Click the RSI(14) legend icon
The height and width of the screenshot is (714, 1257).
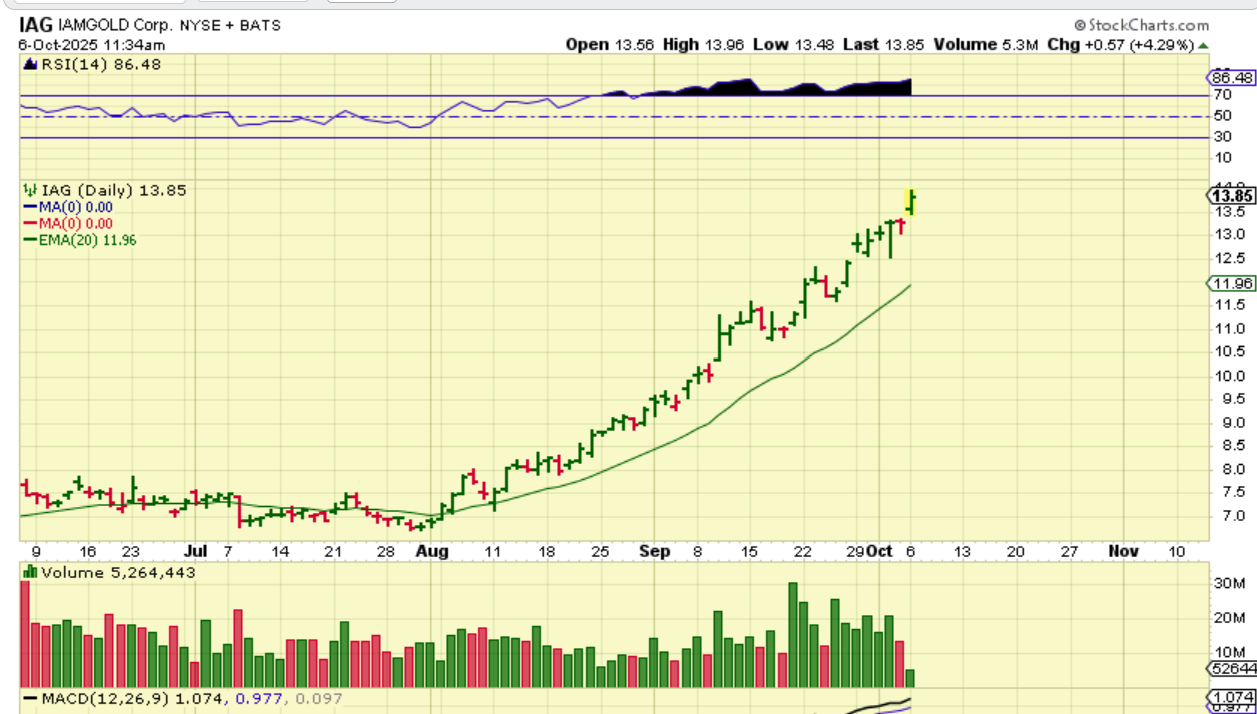tap(30, 64)
